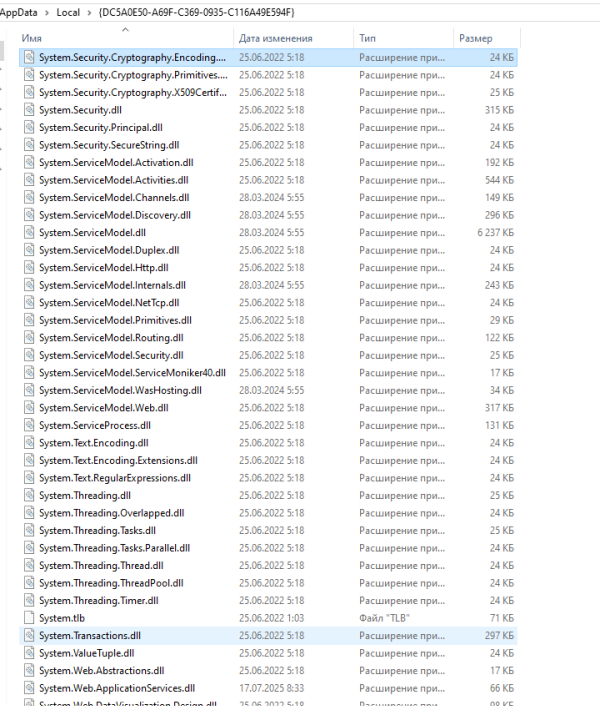The image size is (600, 710).
Task: Click the blank file icon of System.tlb
Action: [x=29, y=618]
